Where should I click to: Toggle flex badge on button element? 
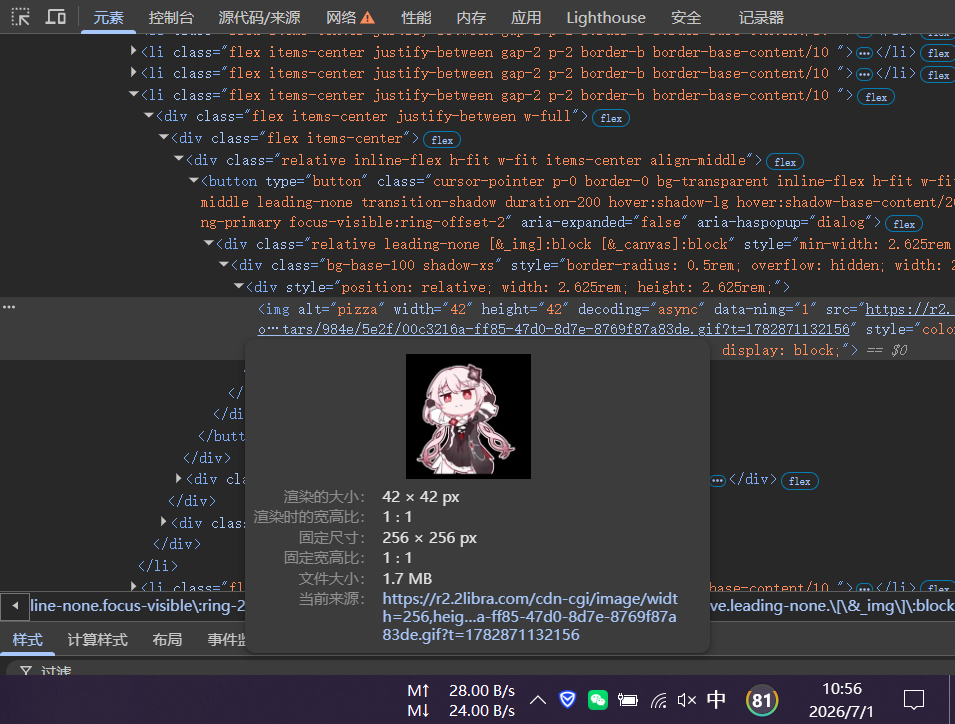coord(904,224)
